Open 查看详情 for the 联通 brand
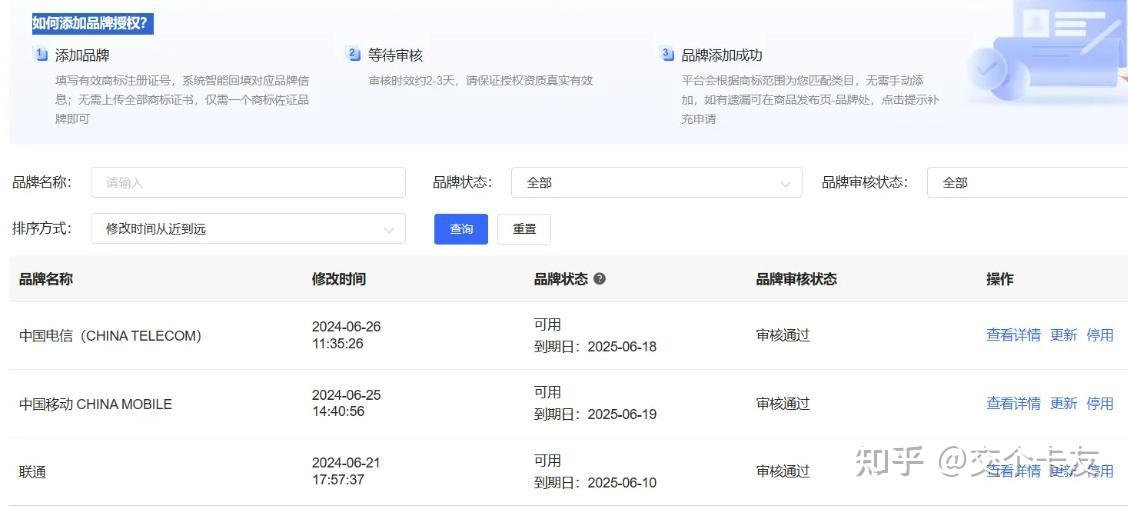The image size is (1128, 507). (1013, 472)
